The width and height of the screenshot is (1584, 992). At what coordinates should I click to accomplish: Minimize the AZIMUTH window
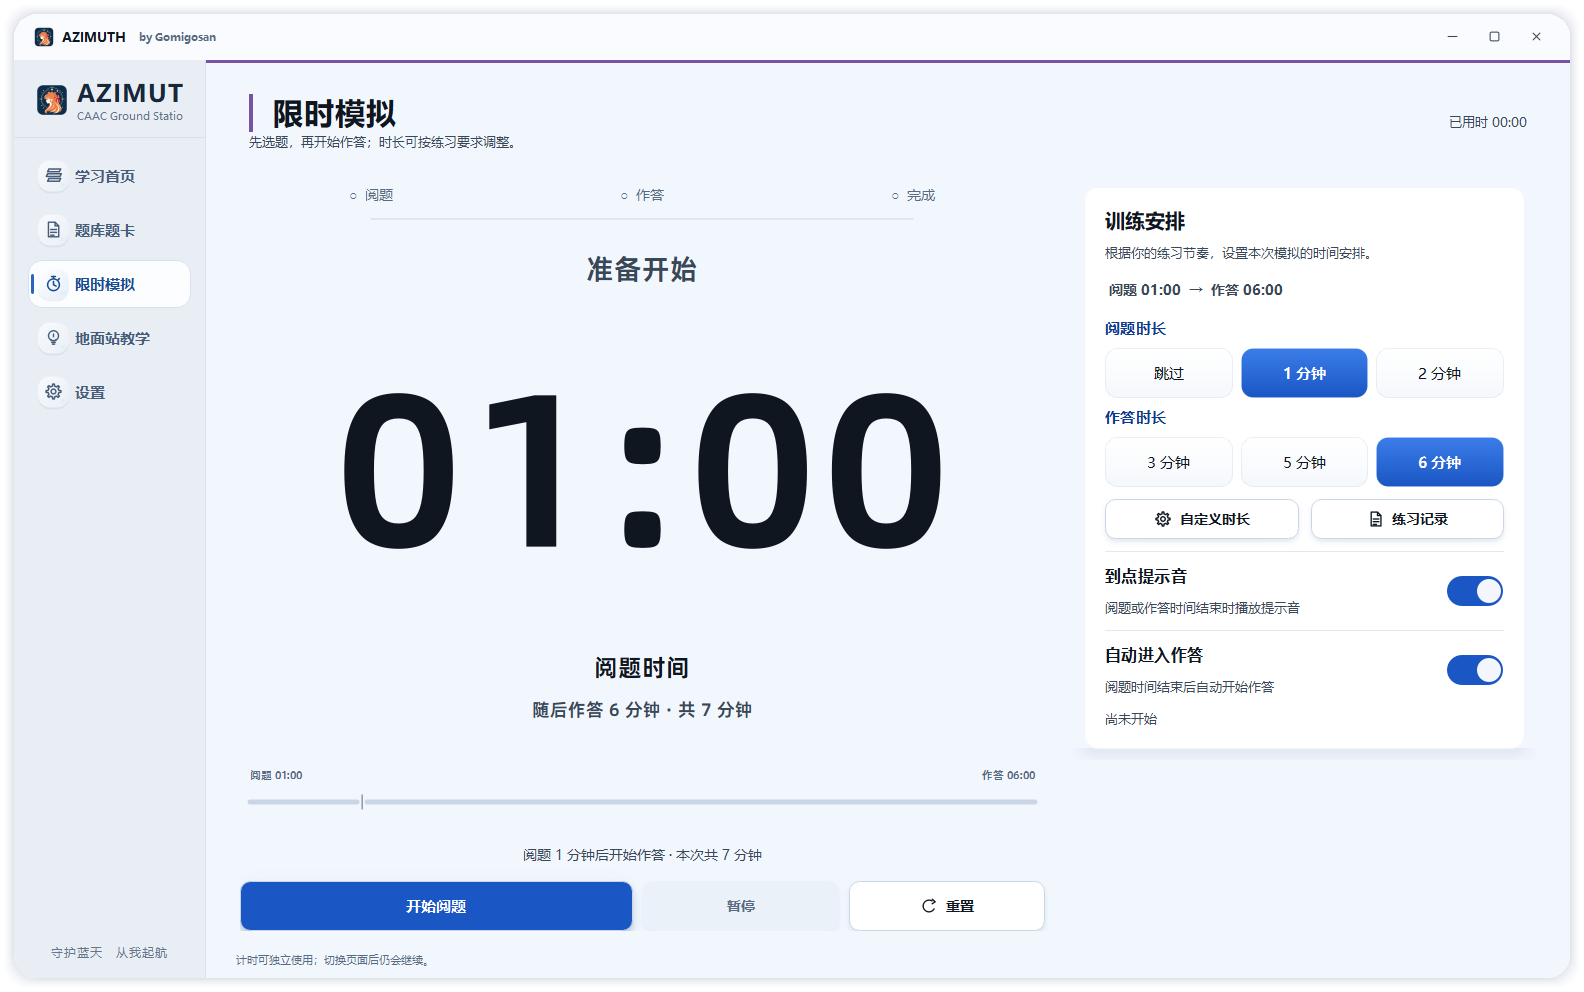[1452, 37]
